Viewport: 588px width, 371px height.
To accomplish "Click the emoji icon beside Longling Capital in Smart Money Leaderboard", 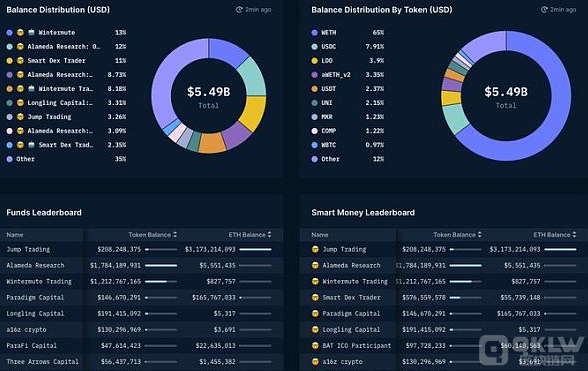I will coord(315,330).
